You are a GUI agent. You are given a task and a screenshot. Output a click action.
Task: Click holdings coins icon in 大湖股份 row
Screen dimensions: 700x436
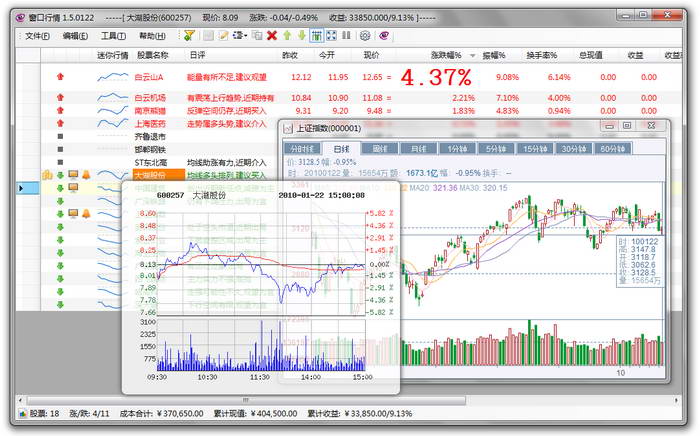[47, 175]
